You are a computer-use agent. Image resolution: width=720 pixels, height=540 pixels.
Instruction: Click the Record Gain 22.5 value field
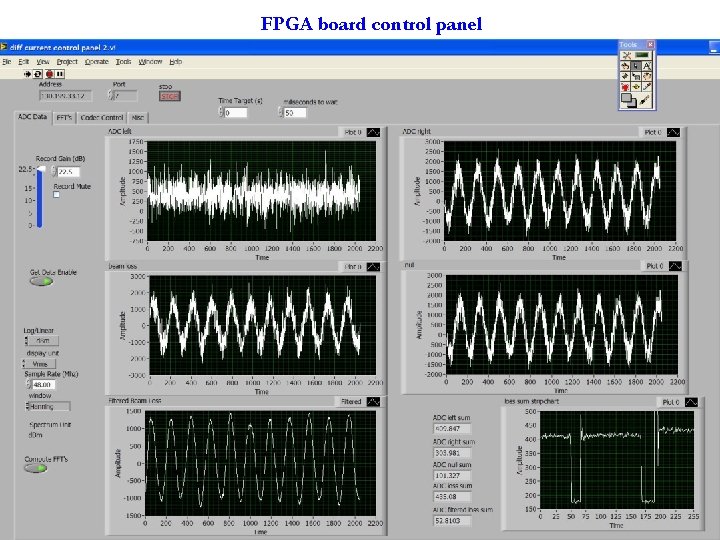[x=68, y=172]
